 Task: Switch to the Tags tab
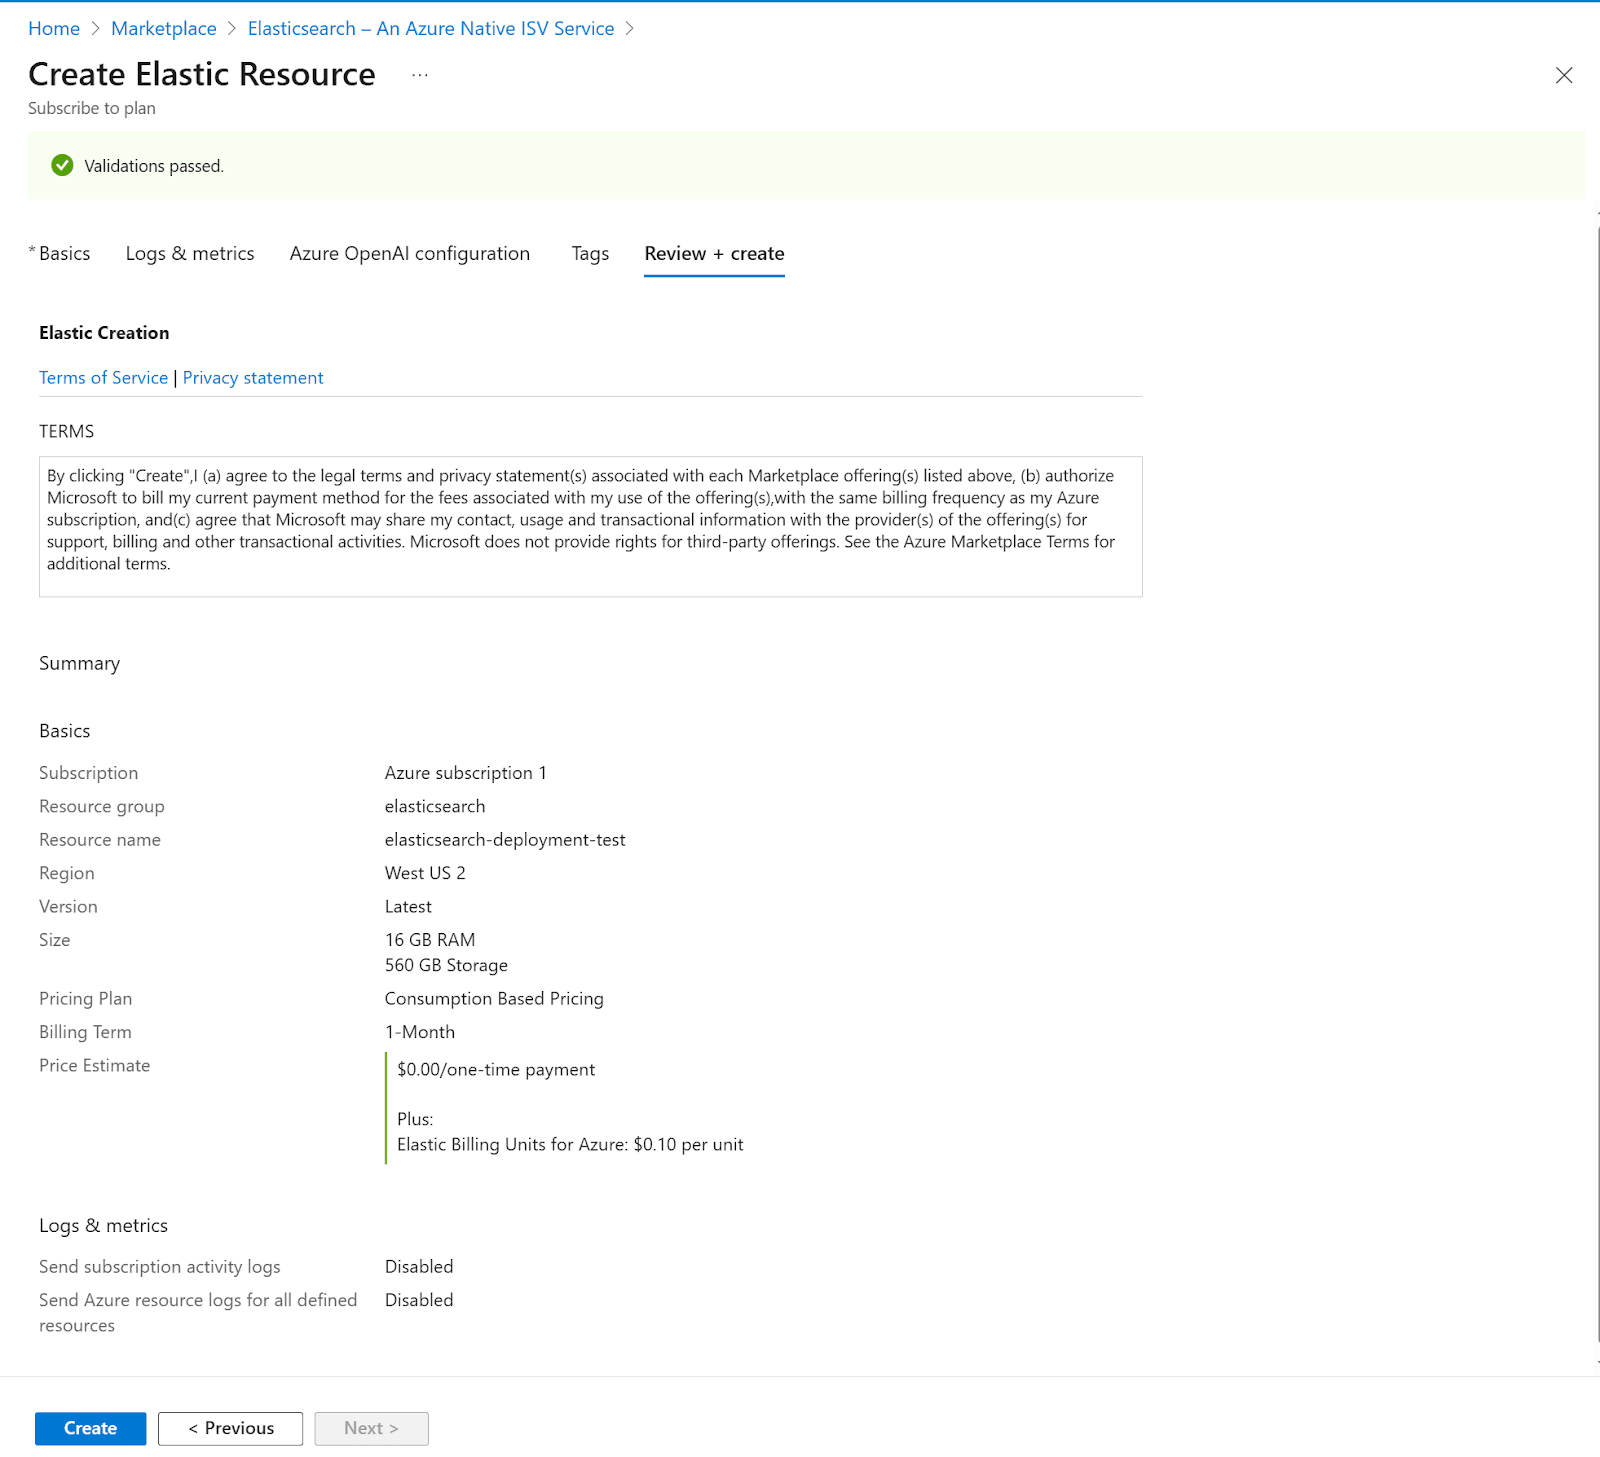(590, 253)
